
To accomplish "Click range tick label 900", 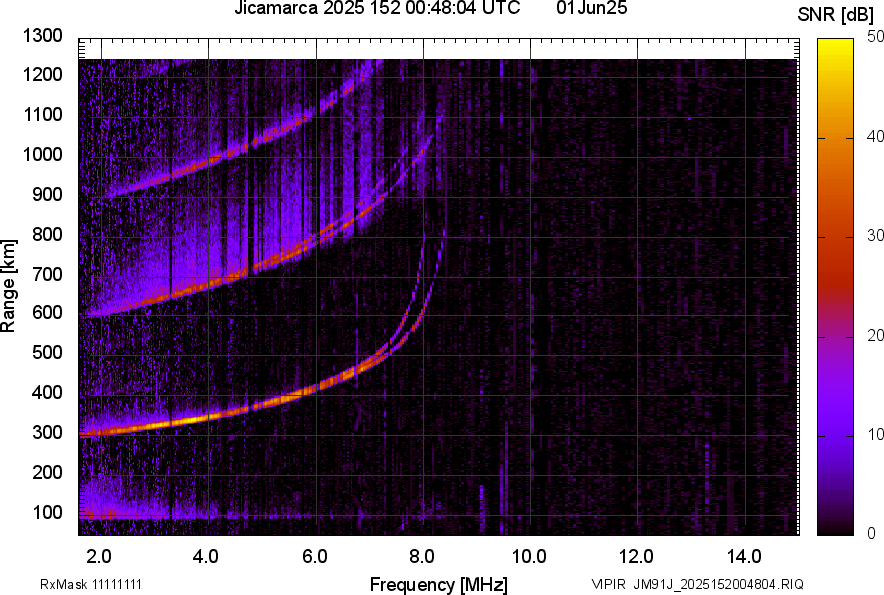I will (x=47, y=194).
